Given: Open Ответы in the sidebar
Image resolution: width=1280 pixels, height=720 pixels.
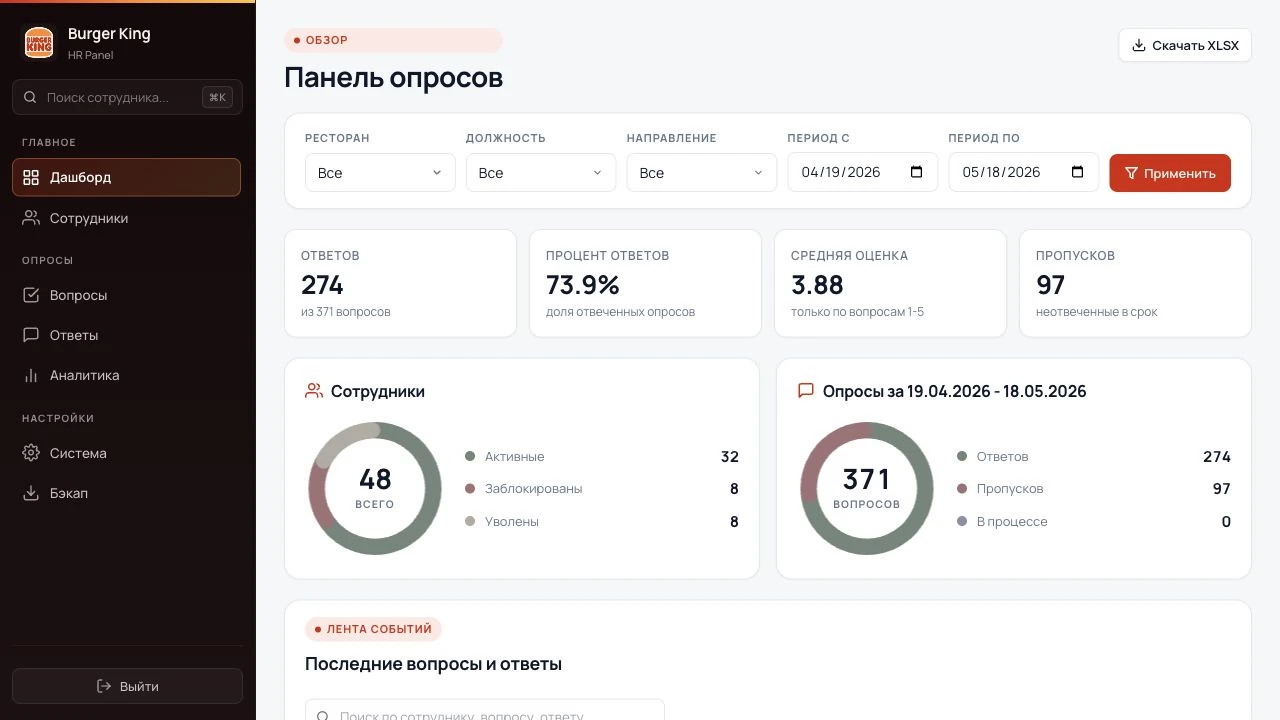Looking at the screenshot, I should click(127, 335).
